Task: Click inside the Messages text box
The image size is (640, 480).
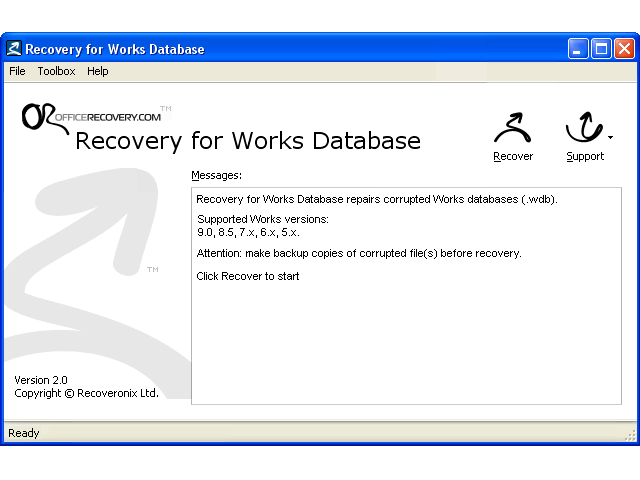Action: 406,296
